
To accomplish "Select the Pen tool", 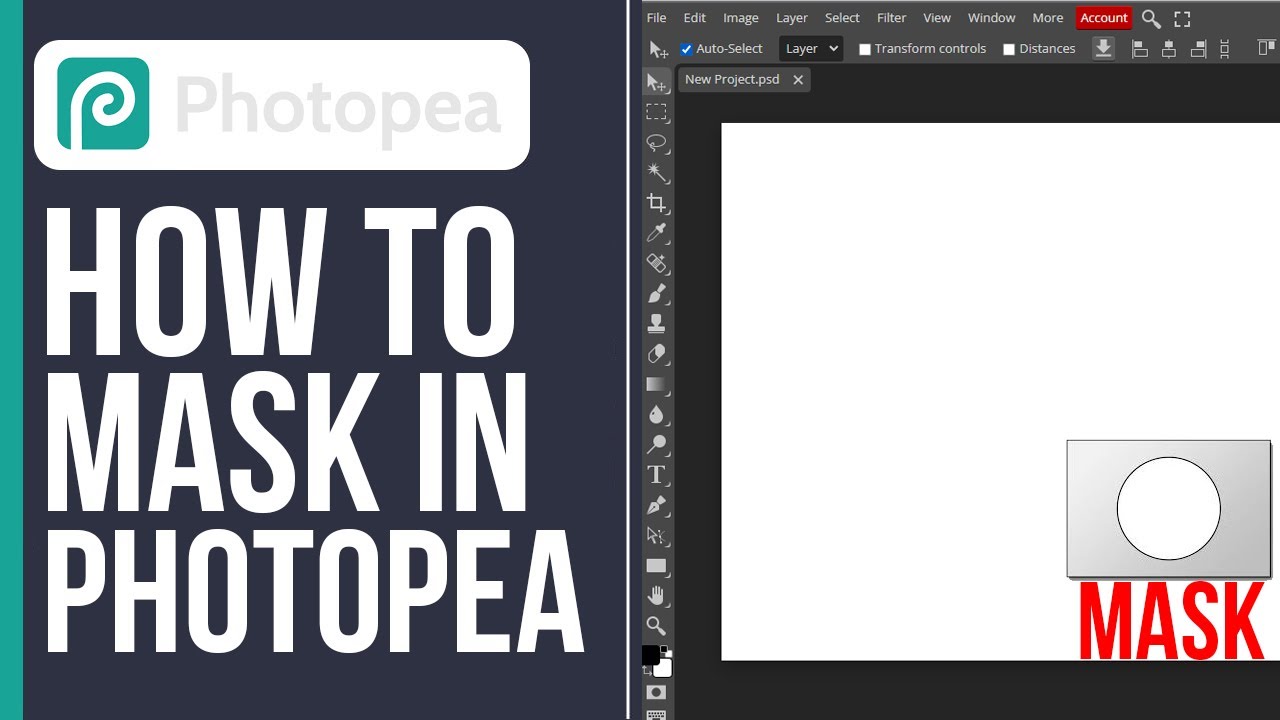I will point(656,505).
